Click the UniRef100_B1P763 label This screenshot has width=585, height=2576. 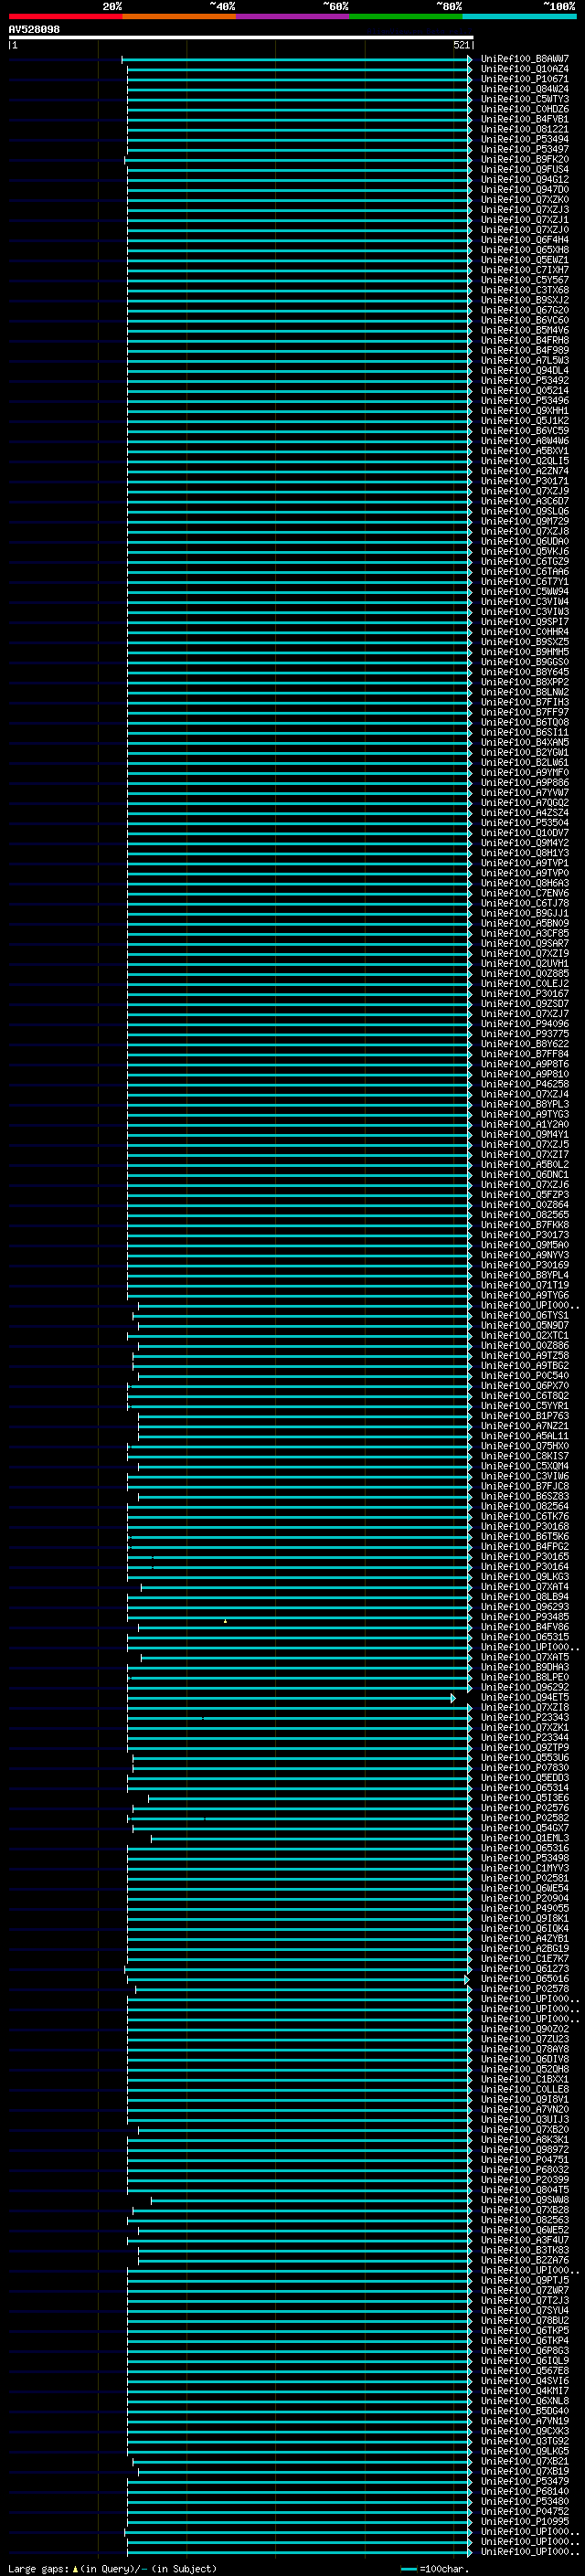coord(524,1416)
